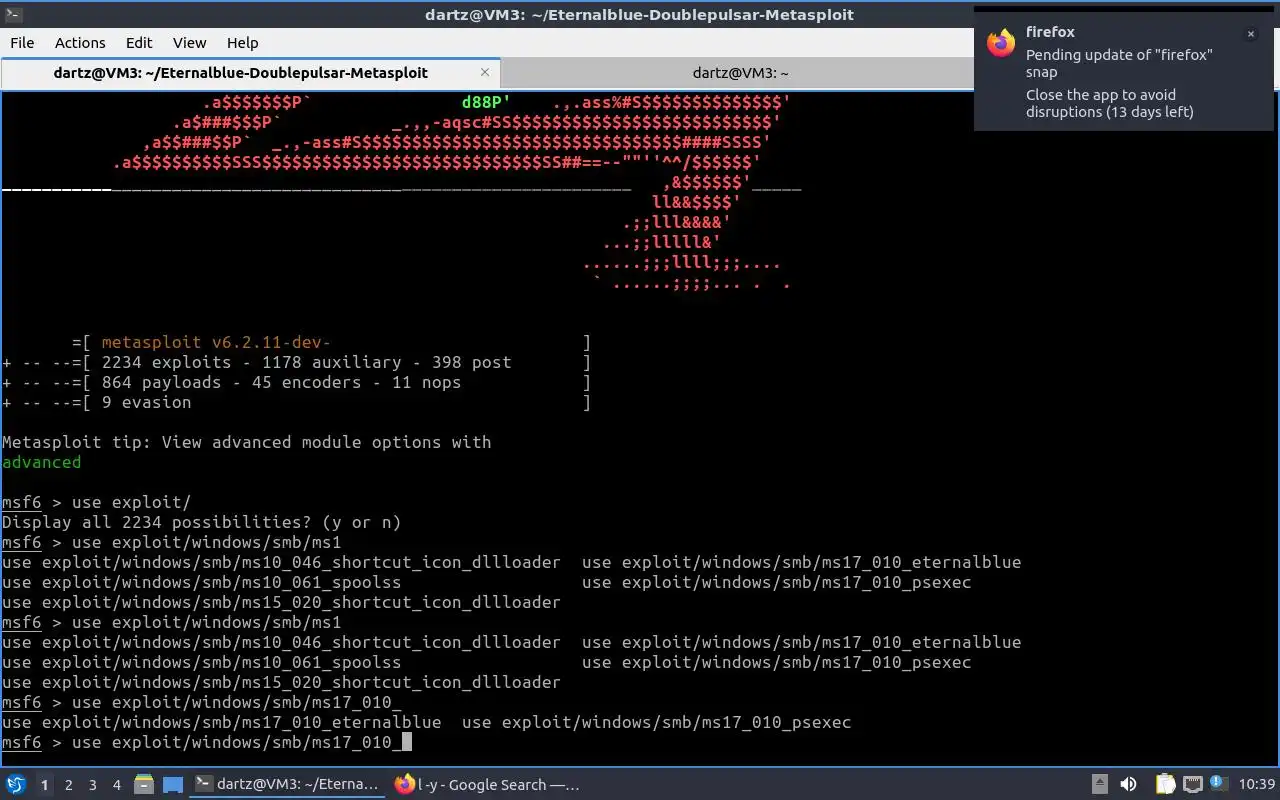This screenshot has height=800, width=1280.
Task: Click the 'msf6 > use exploit/' command line
Action: pos(96,502)
